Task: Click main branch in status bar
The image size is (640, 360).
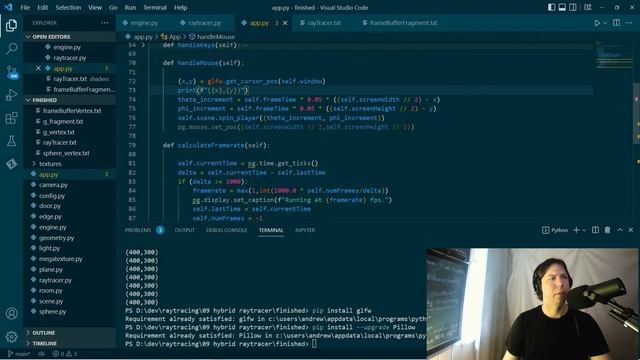Action: [19, 354]
